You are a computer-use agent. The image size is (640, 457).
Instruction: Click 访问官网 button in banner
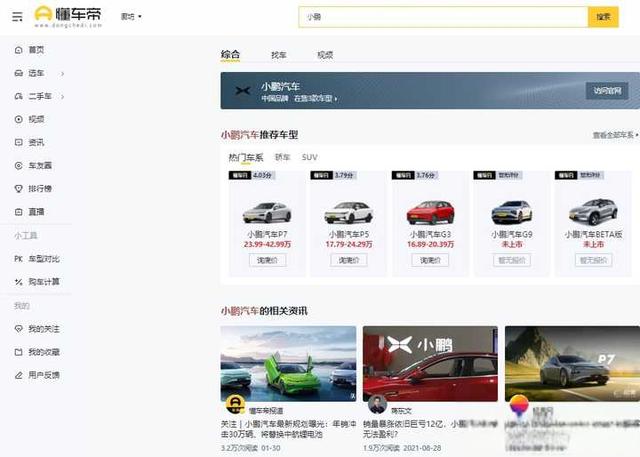click(607, 91)
